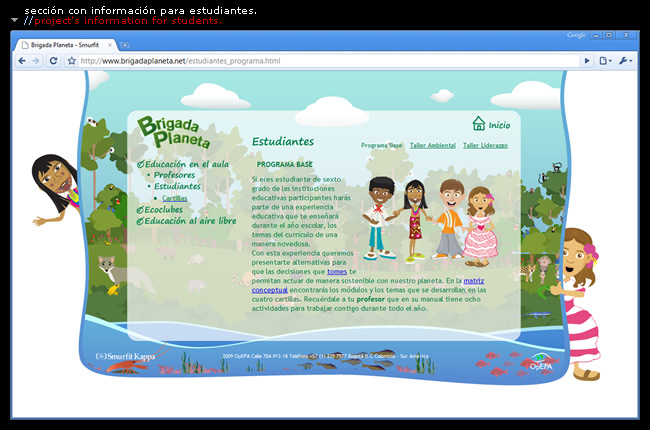Bookmark the page with the star icon

71,61
